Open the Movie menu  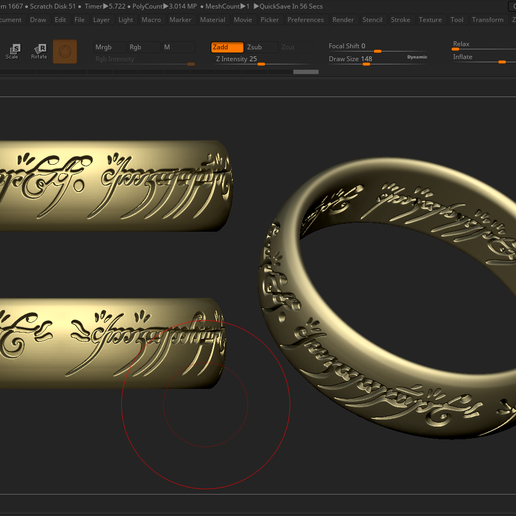243,20
